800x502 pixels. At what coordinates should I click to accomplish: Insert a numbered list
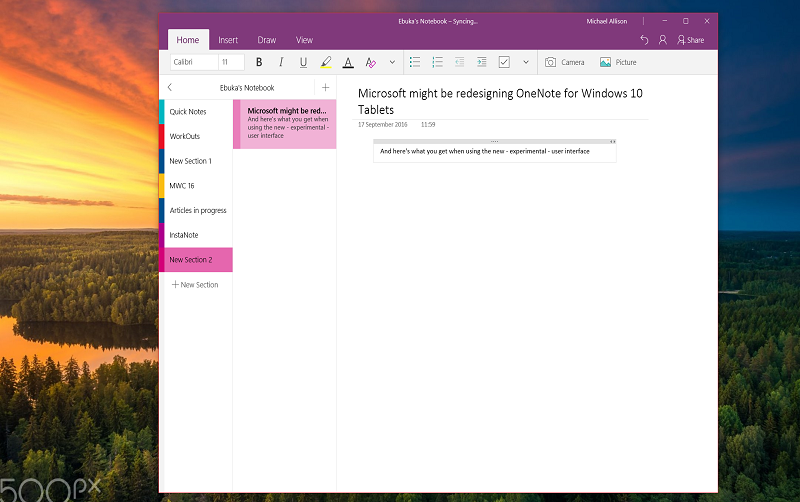point(437,62)
